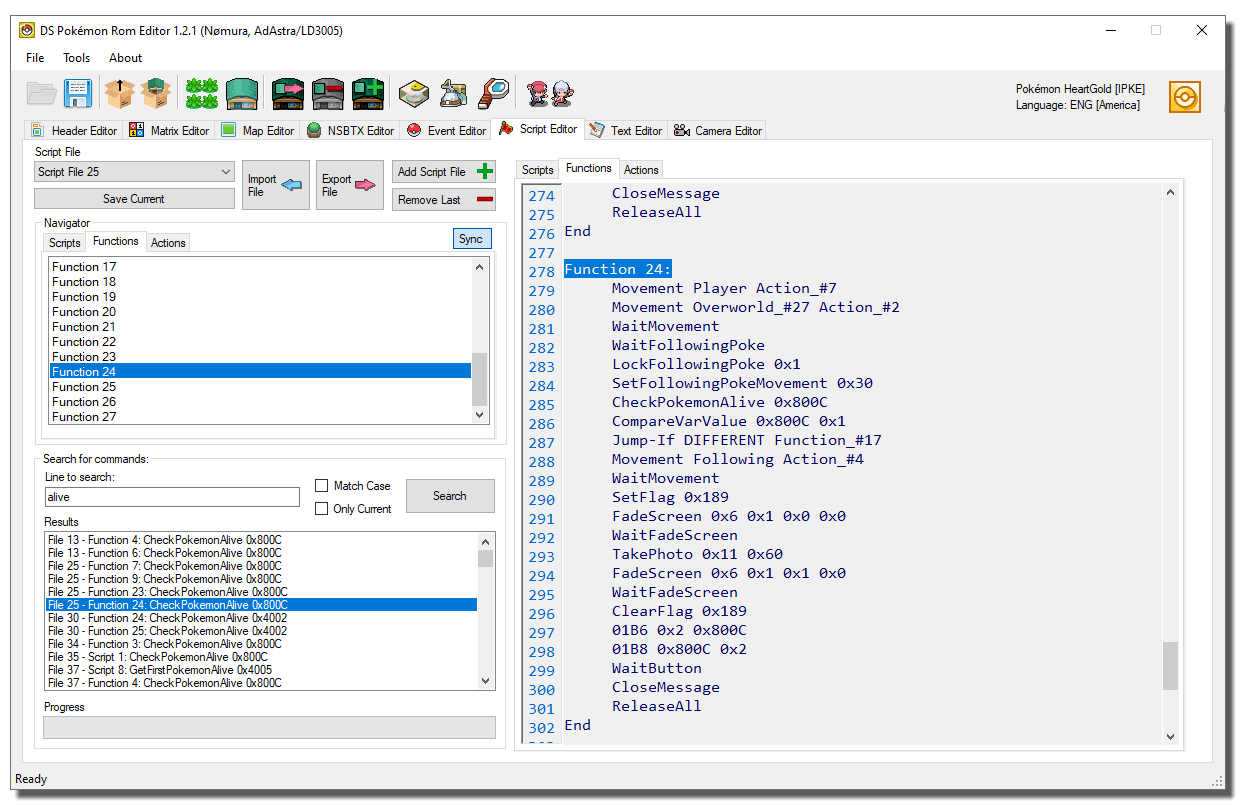Viewport: 1243px width, 805px height.
Task: Click the disc case toolbar icon
Action: point(414,94)
